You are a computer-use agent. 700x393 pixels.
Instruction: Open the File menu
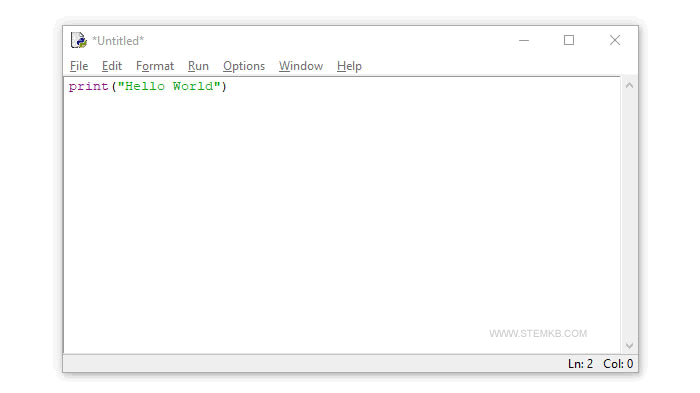point(79,66)
